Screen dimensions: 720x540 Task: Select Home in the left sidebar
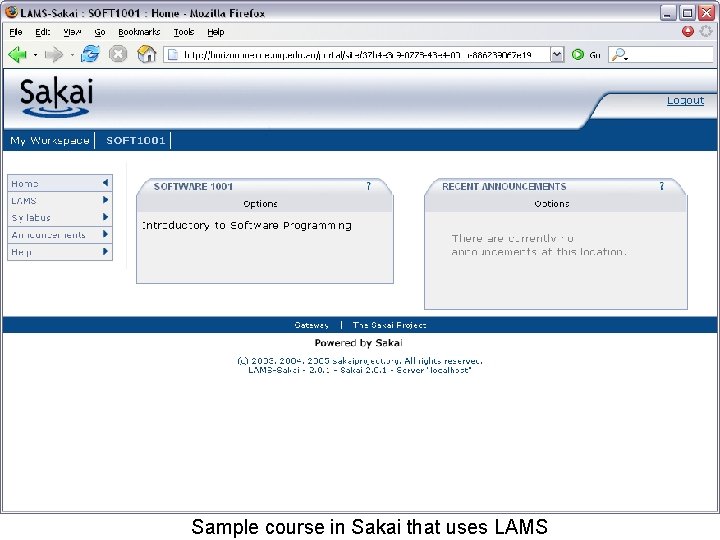[x=60, y=183]
